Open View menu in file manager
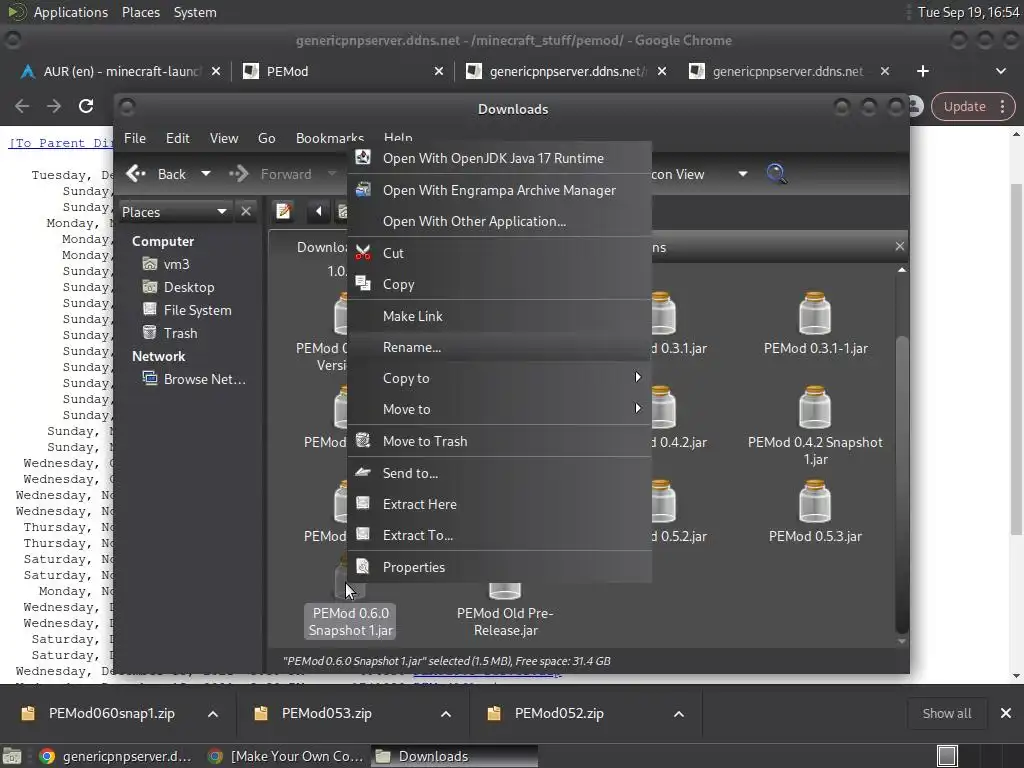Screen dimensions: 1024x768 click(x=224, y=138)
